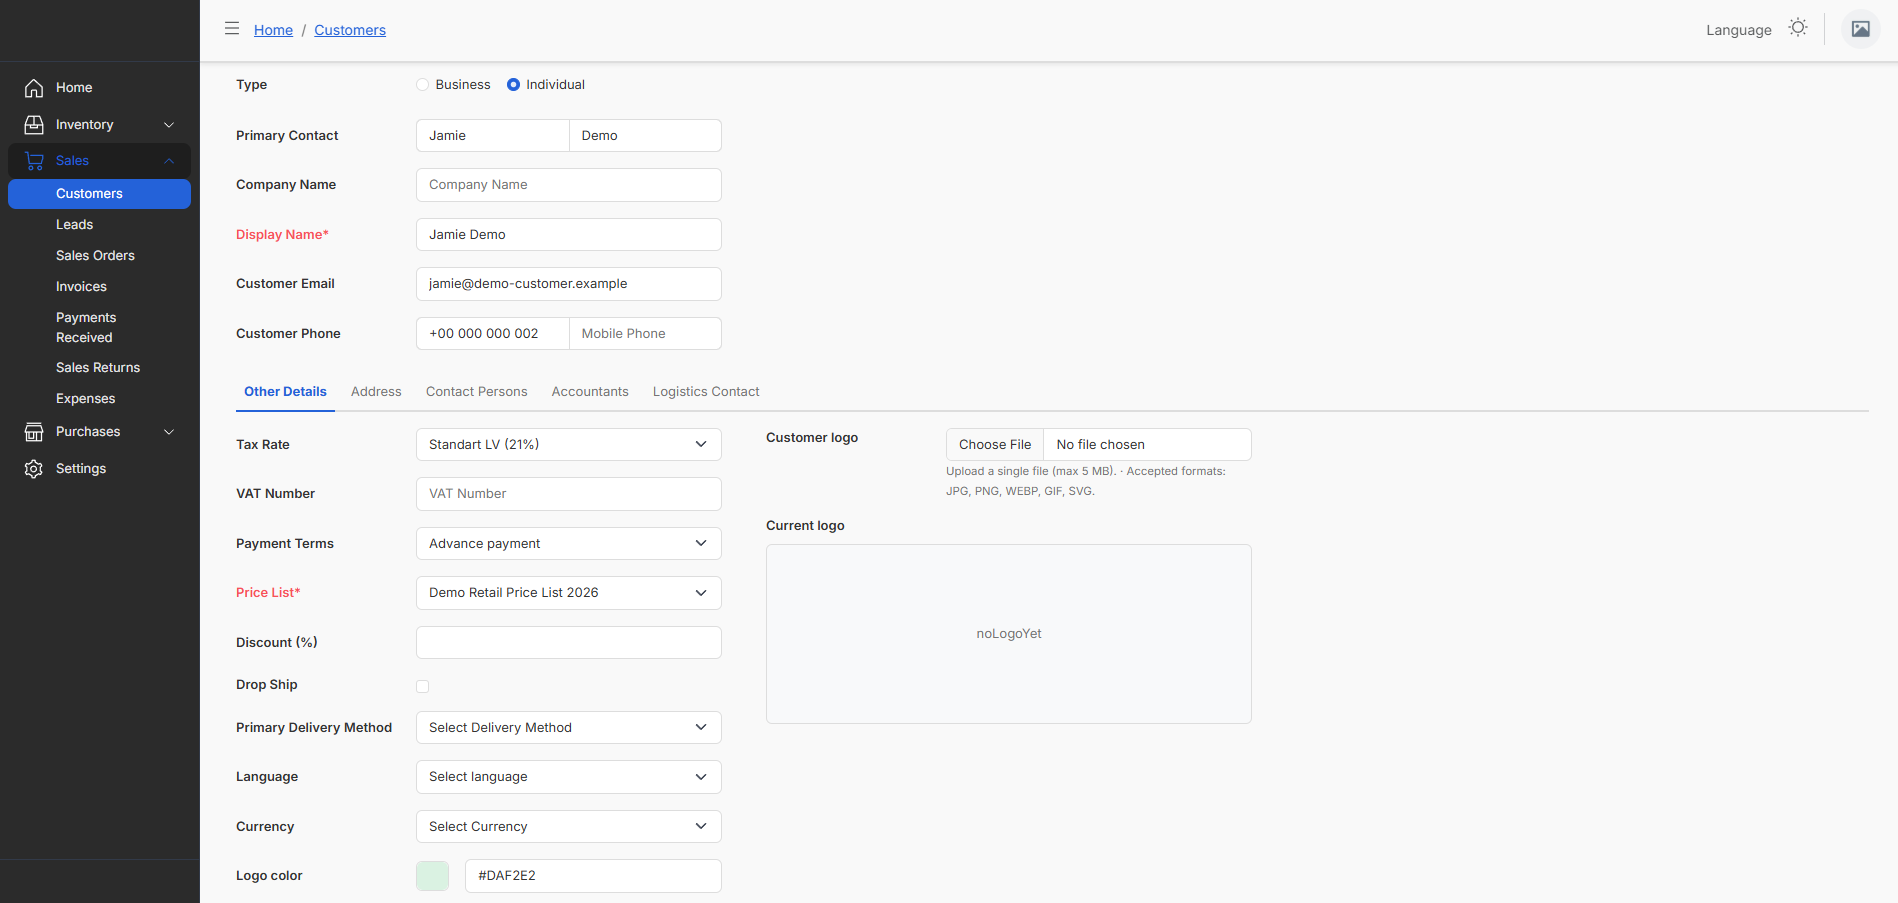Follow the Home breadcrumb link
This screenshot has width=1898, height=903.
point(273,30)
